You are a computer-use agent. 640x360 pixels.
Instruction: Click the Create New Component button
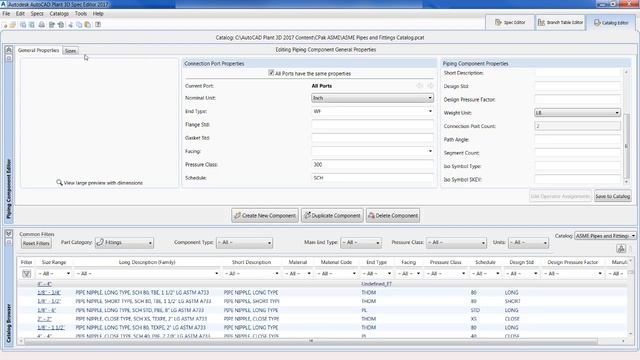coord(265,216)
